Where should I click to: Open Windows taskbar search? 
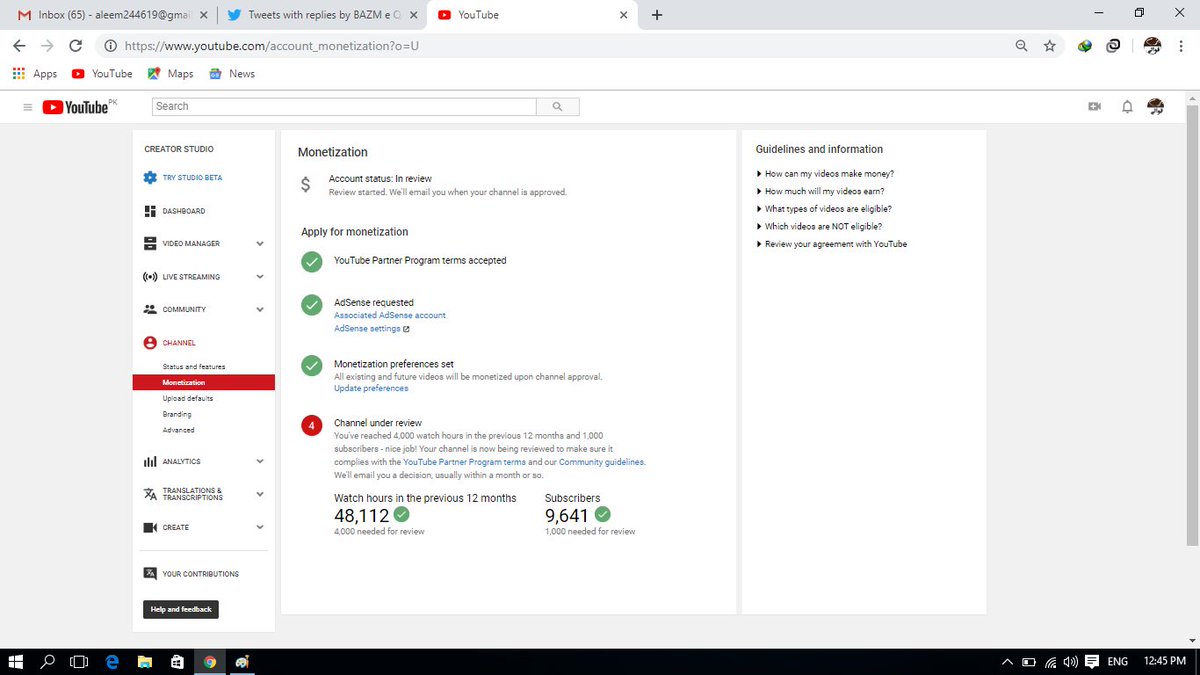click(x=48, y=661)
